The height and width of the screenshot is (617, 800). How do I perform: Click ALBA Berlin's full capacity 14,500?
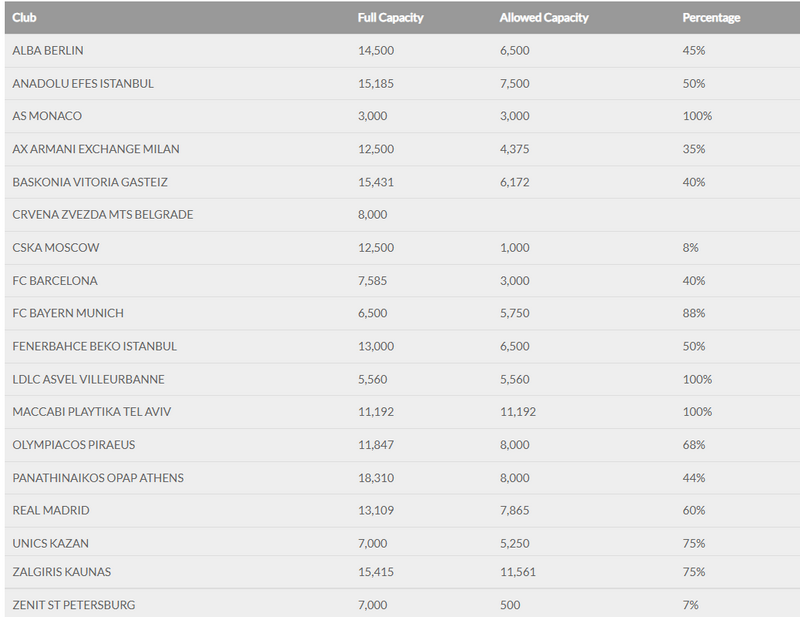pyautogui.click(x=376, y=51)
